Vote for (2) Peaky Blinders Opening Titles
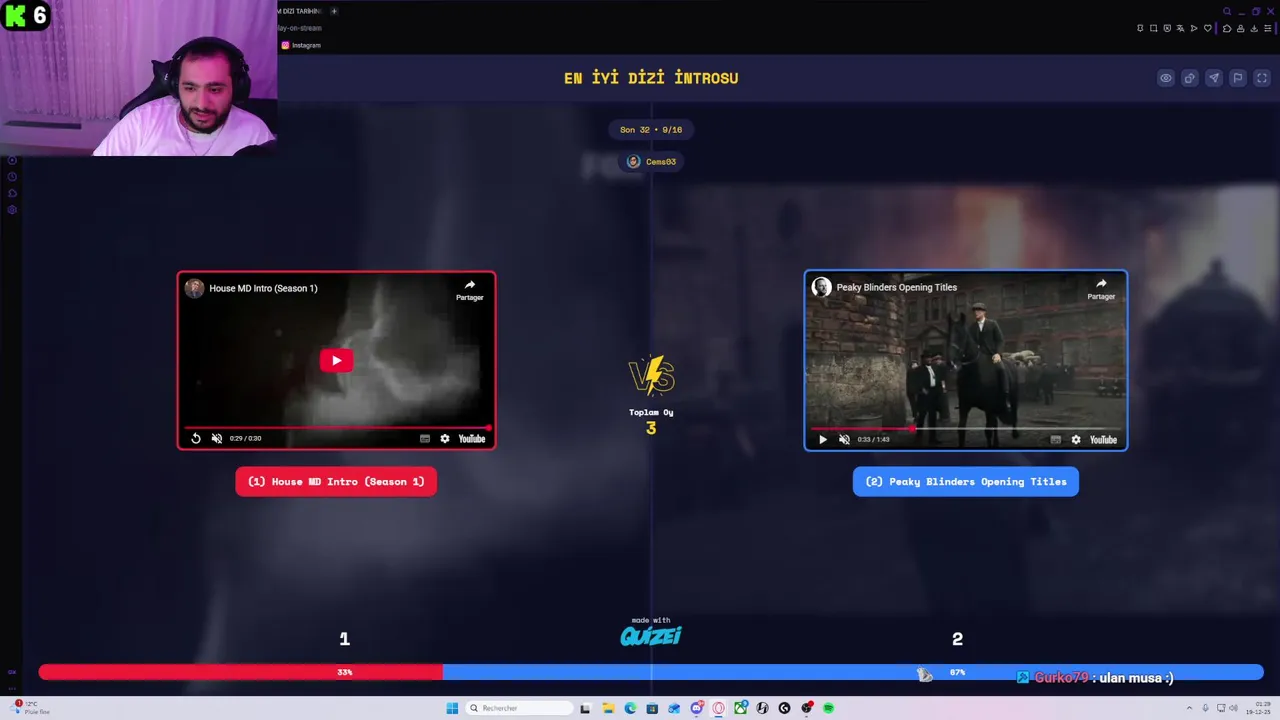Viewport: 1280px width, 720px height. click(966, 481)
